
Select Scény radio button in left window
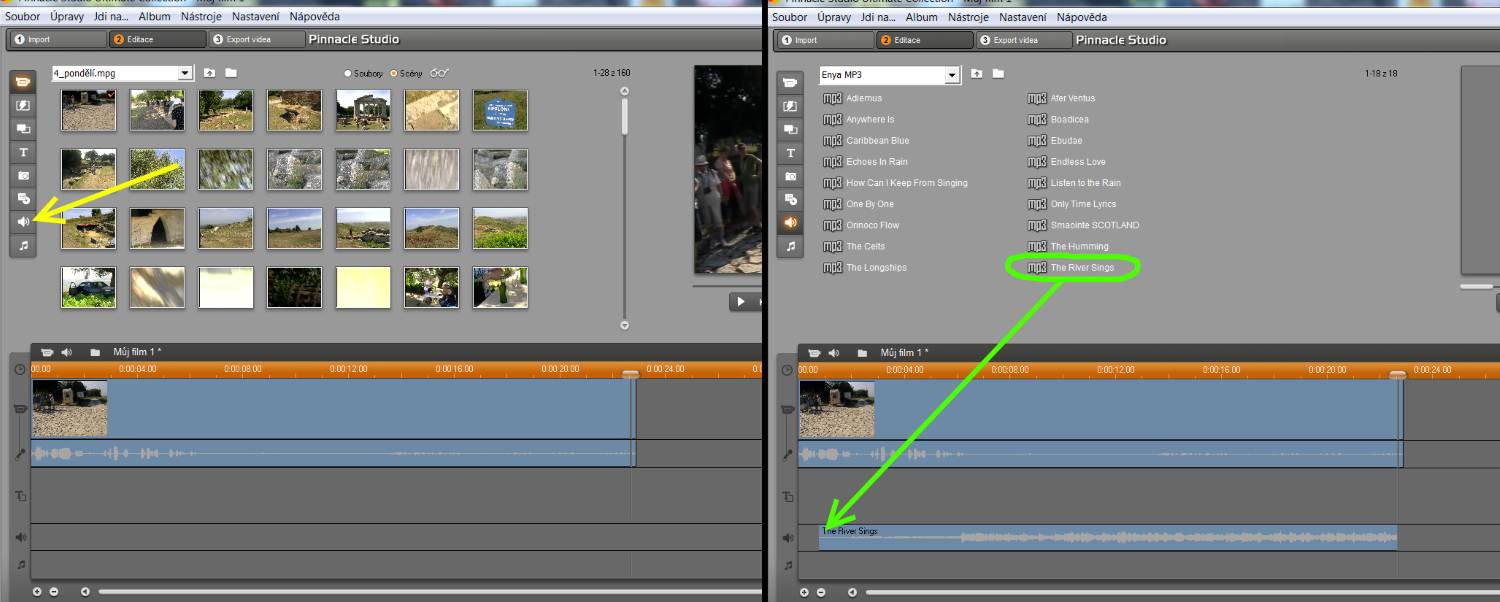click(393, 74)
